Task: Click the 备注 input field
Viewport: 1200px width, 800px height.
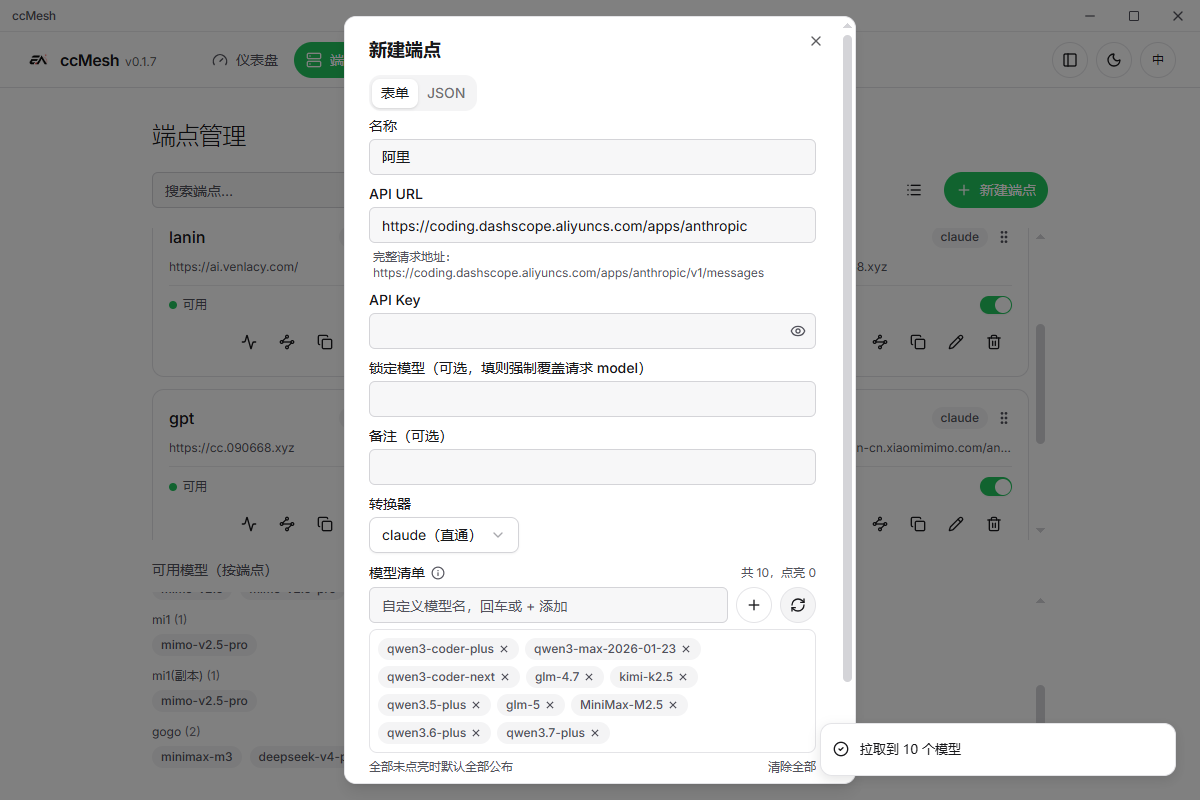Action: (592, 467)
